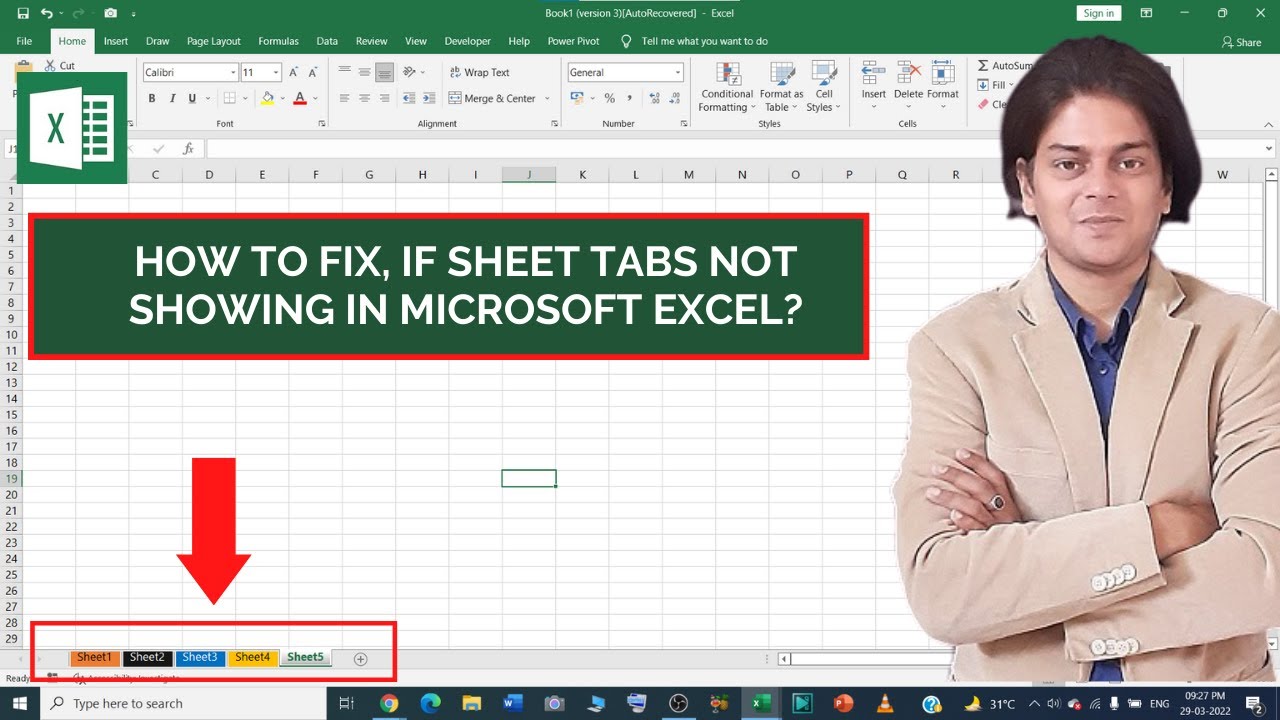Click the Decrease Indent icon
1280x720 pixels.
(x=409, y=99)
